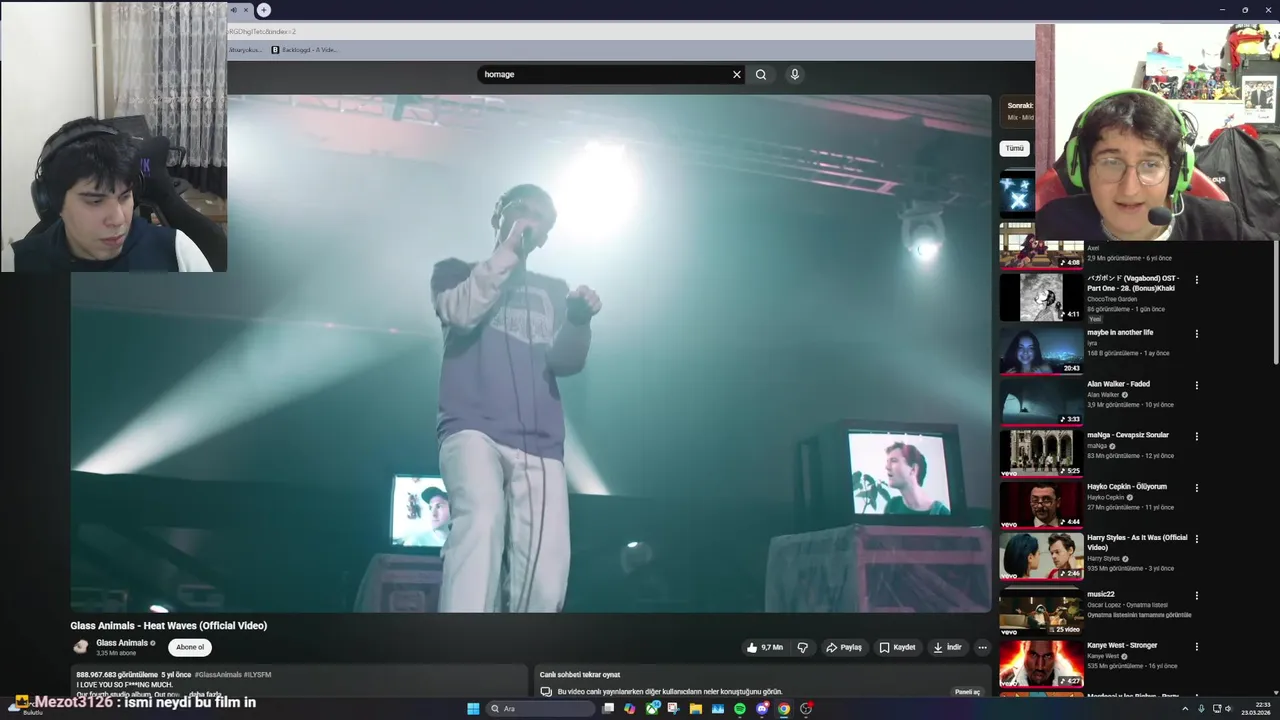
Task: Open the Paylaş share dialog
Action: 844,647
